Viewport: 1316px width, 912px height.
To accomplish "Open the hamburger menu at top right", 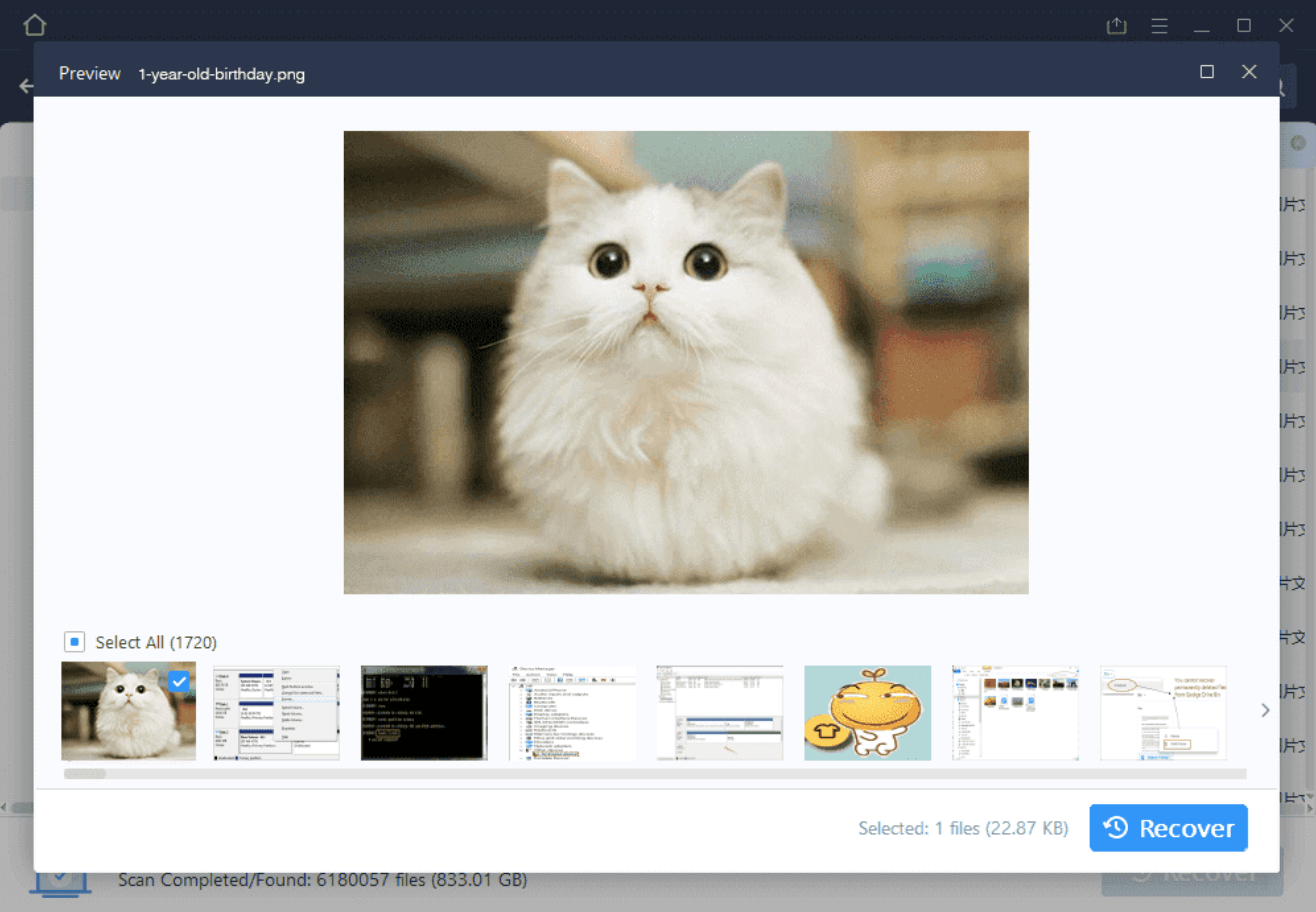I will pyautogui.click(x=1159, y=25).
